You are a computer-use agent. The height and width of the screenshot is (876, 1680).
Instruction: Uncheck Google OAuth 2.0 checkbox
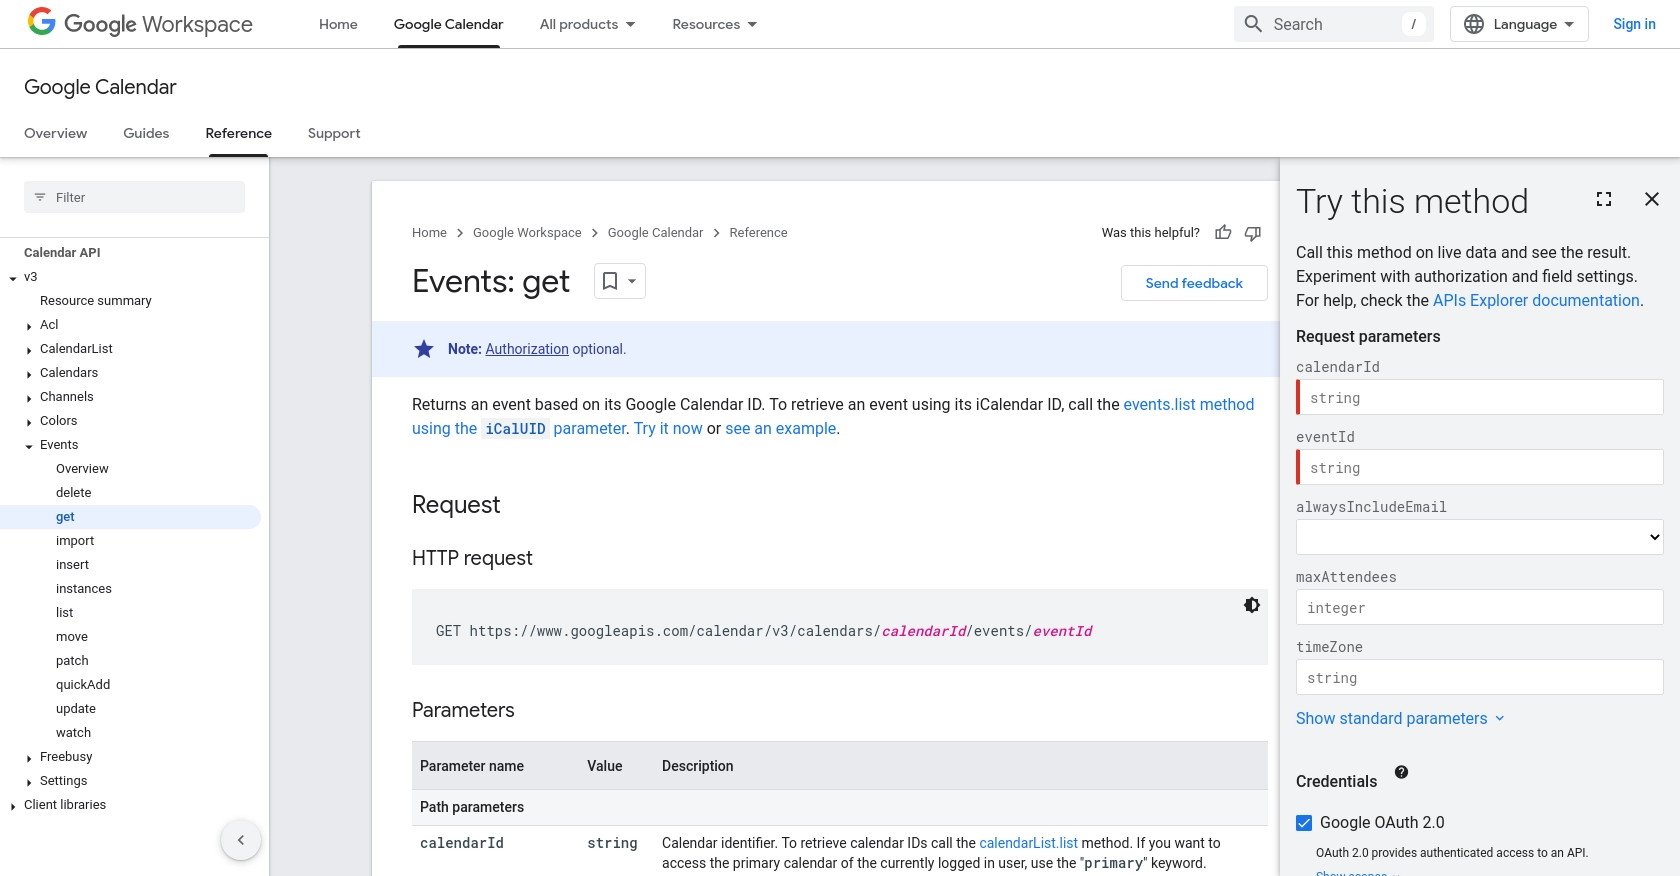point(1304,823)
